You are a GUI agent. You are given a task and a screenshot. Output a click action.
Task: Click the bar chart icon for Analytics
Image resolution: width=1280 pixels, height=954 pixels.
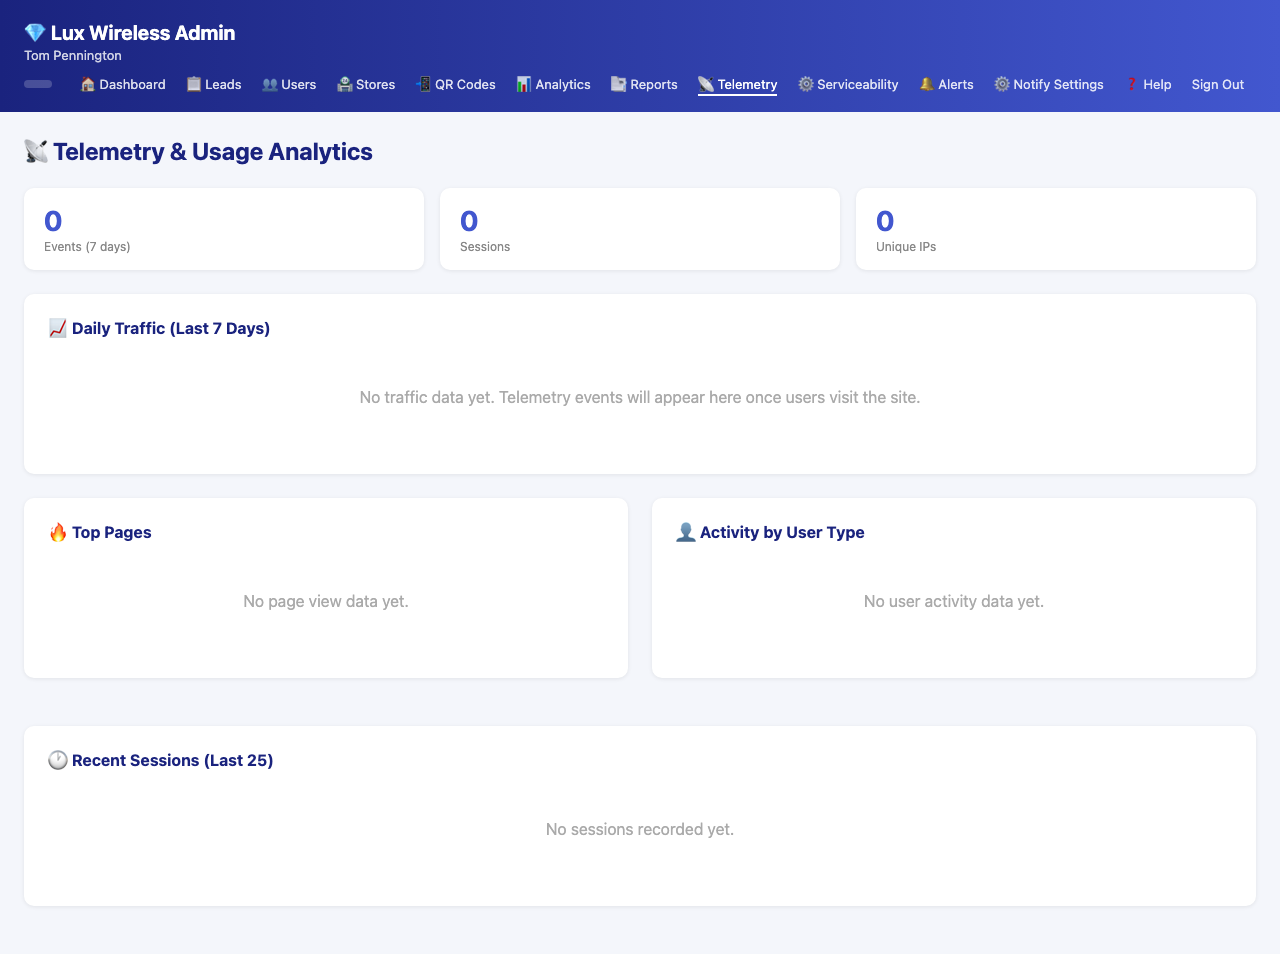[524, 84]
